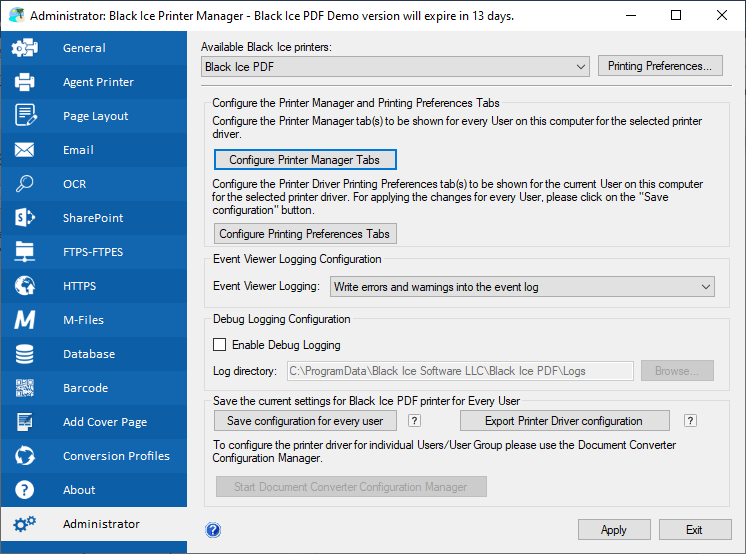Click Save configuration for every user

tap(305, 421)
